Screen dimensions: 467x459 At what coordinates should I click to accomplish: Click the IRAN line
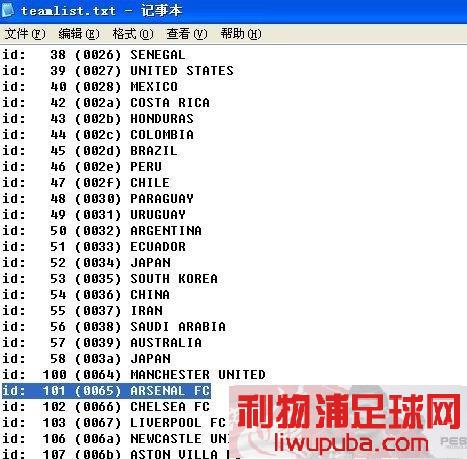[x=82, y=311]
